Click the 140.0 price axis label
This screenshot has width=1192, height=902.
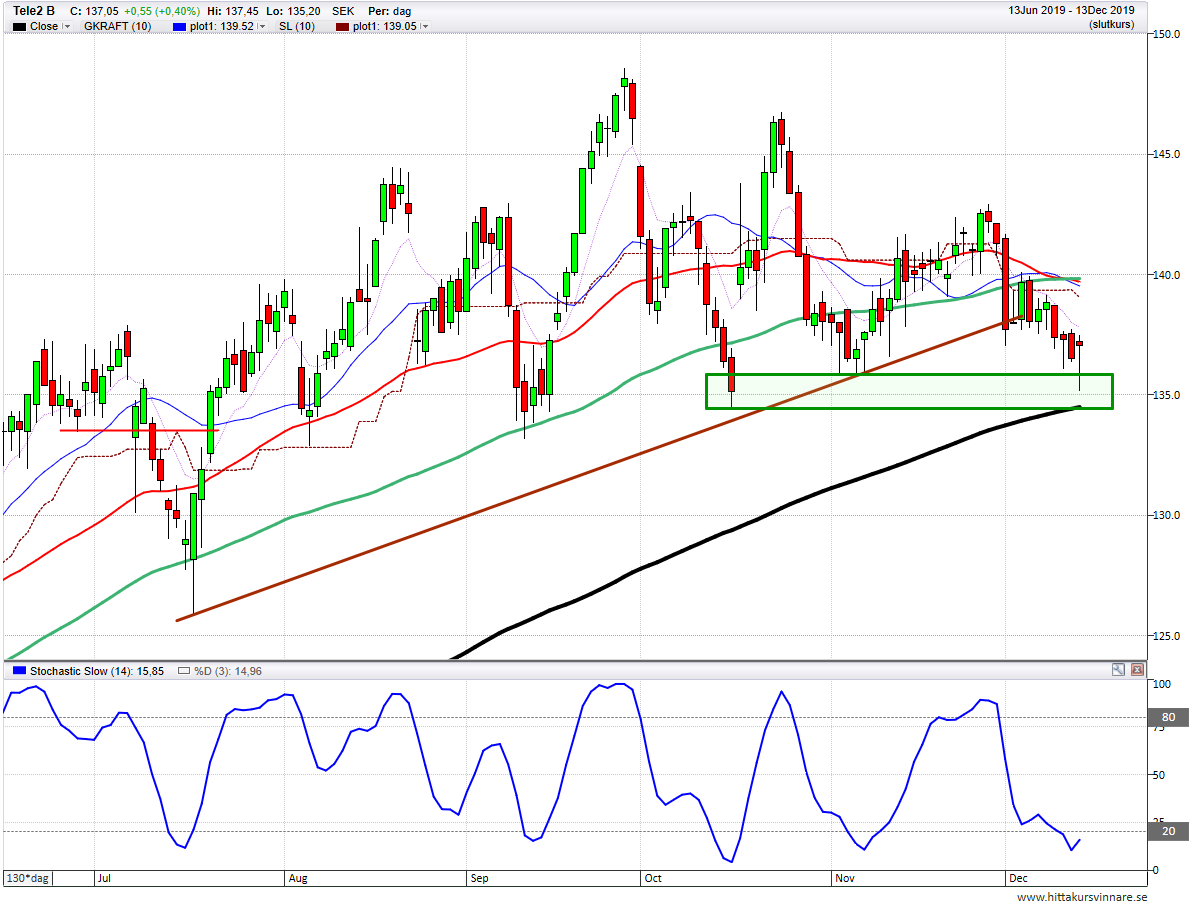[1166, 275]
